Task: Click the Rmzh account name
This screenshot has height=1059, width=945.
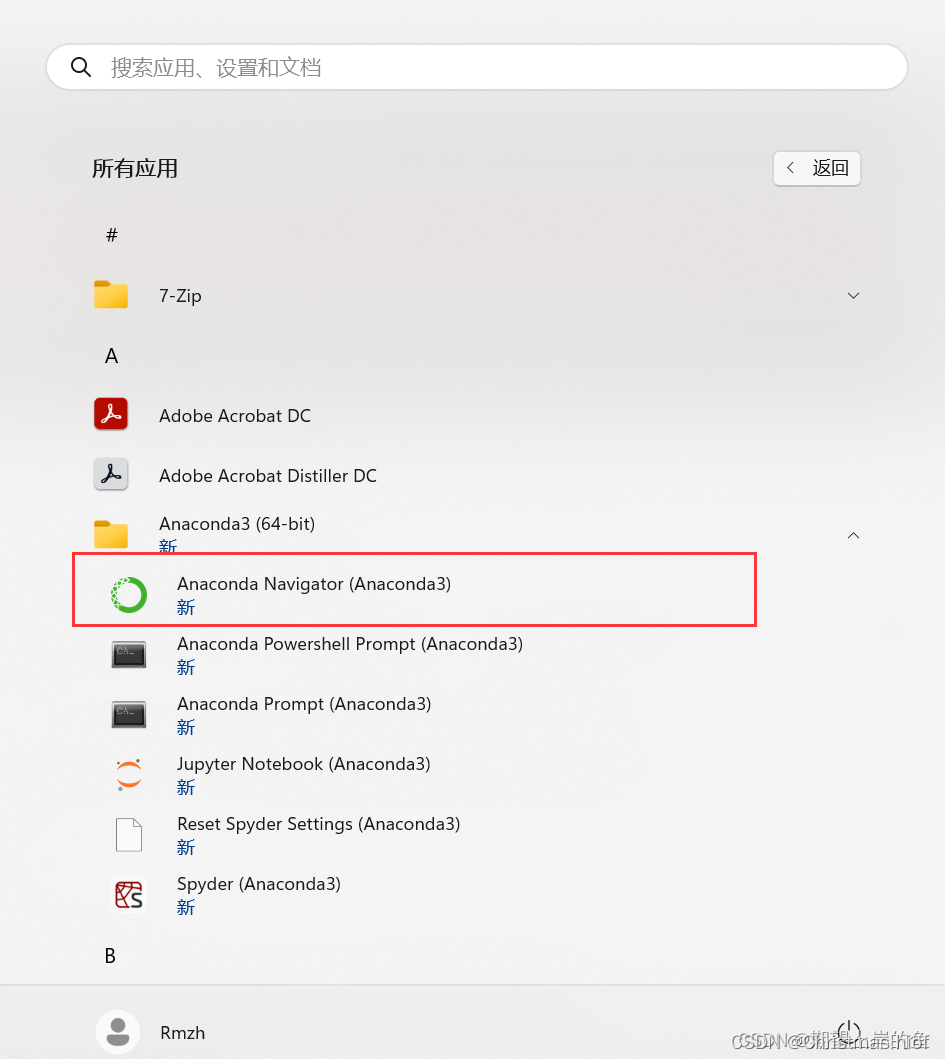Action: 182,1033
